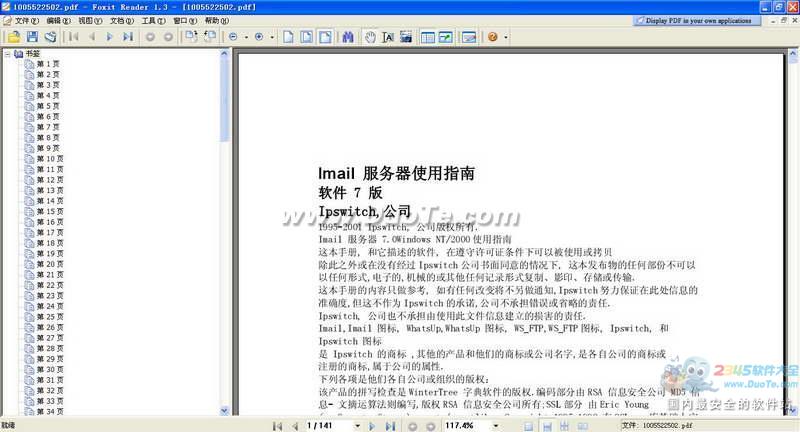The image size is (800, 432).
Task: Click the Save disk icon
Action: tap(32, 37)
